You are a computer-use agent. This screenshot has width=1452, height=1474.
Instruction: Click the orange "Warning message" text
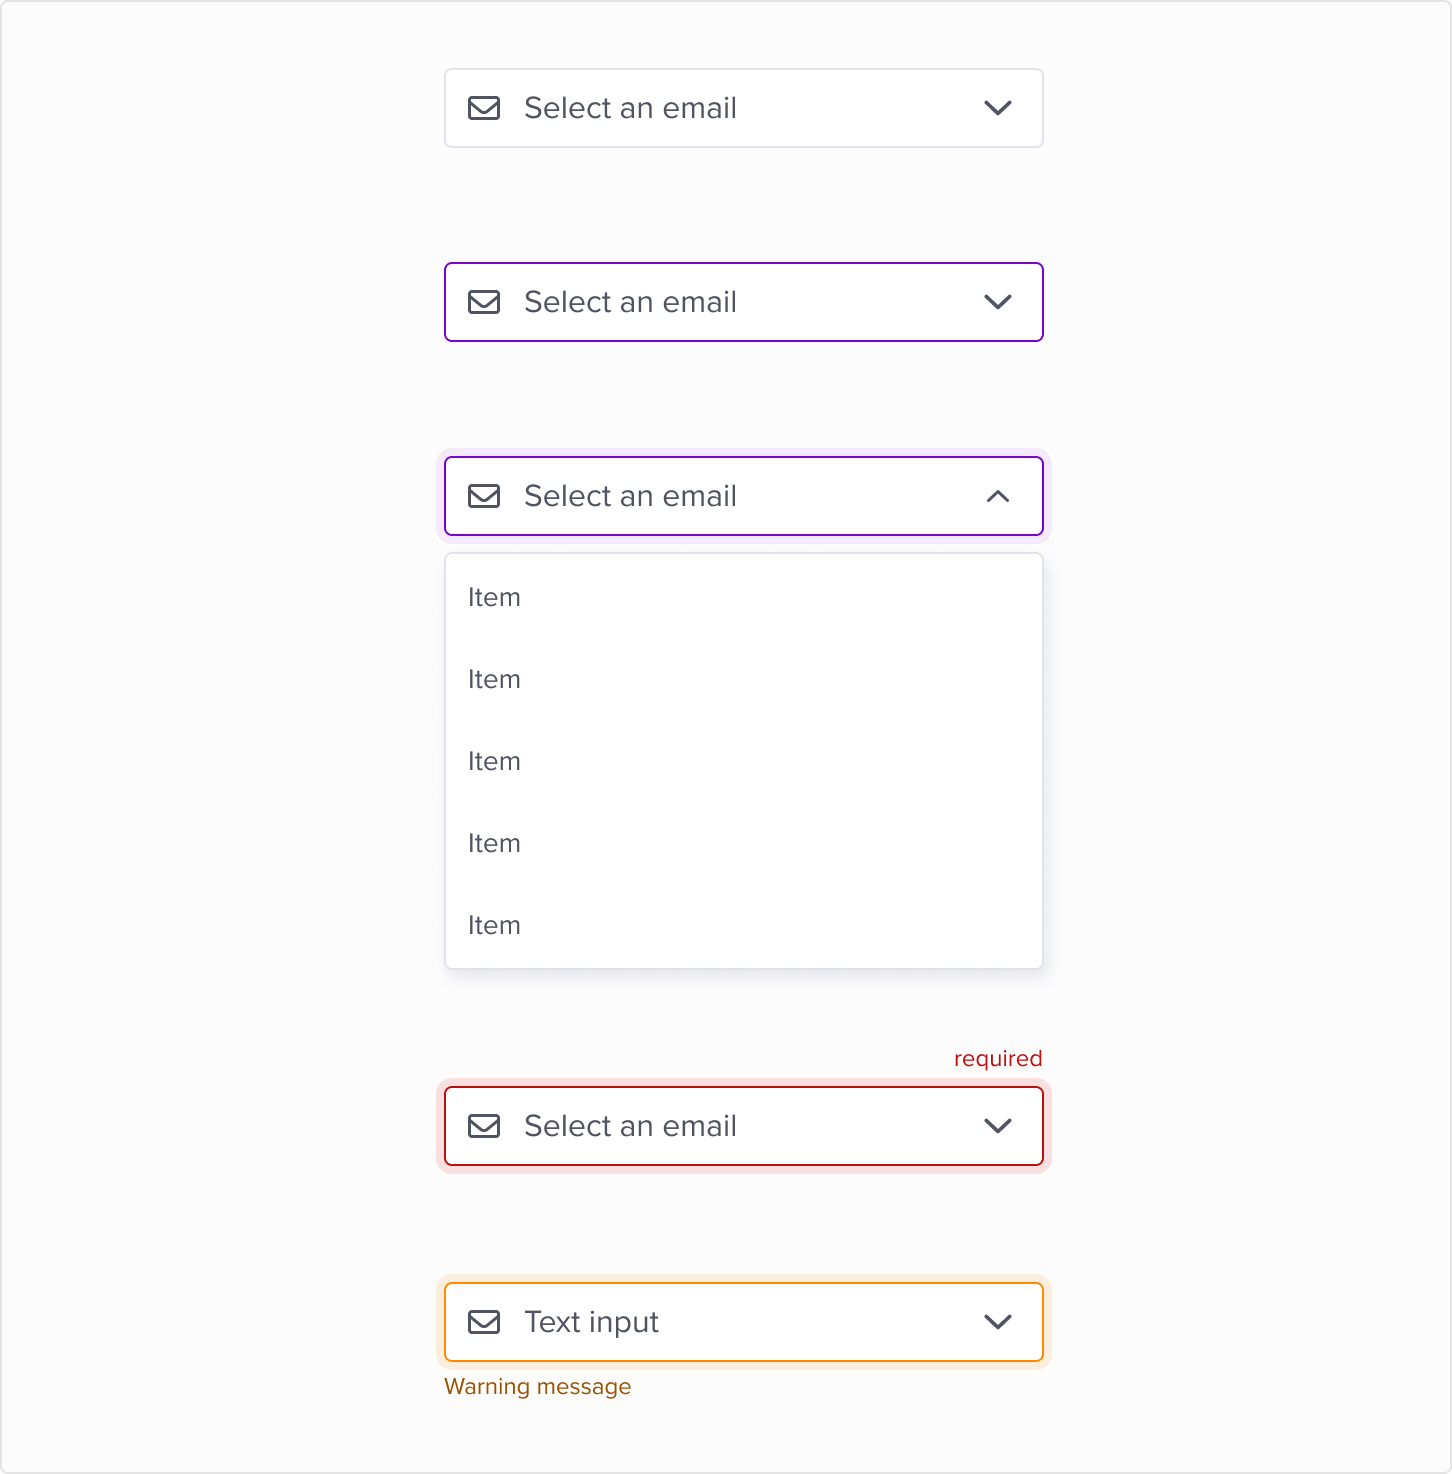pyautogui.click(x=537, y=1387)
